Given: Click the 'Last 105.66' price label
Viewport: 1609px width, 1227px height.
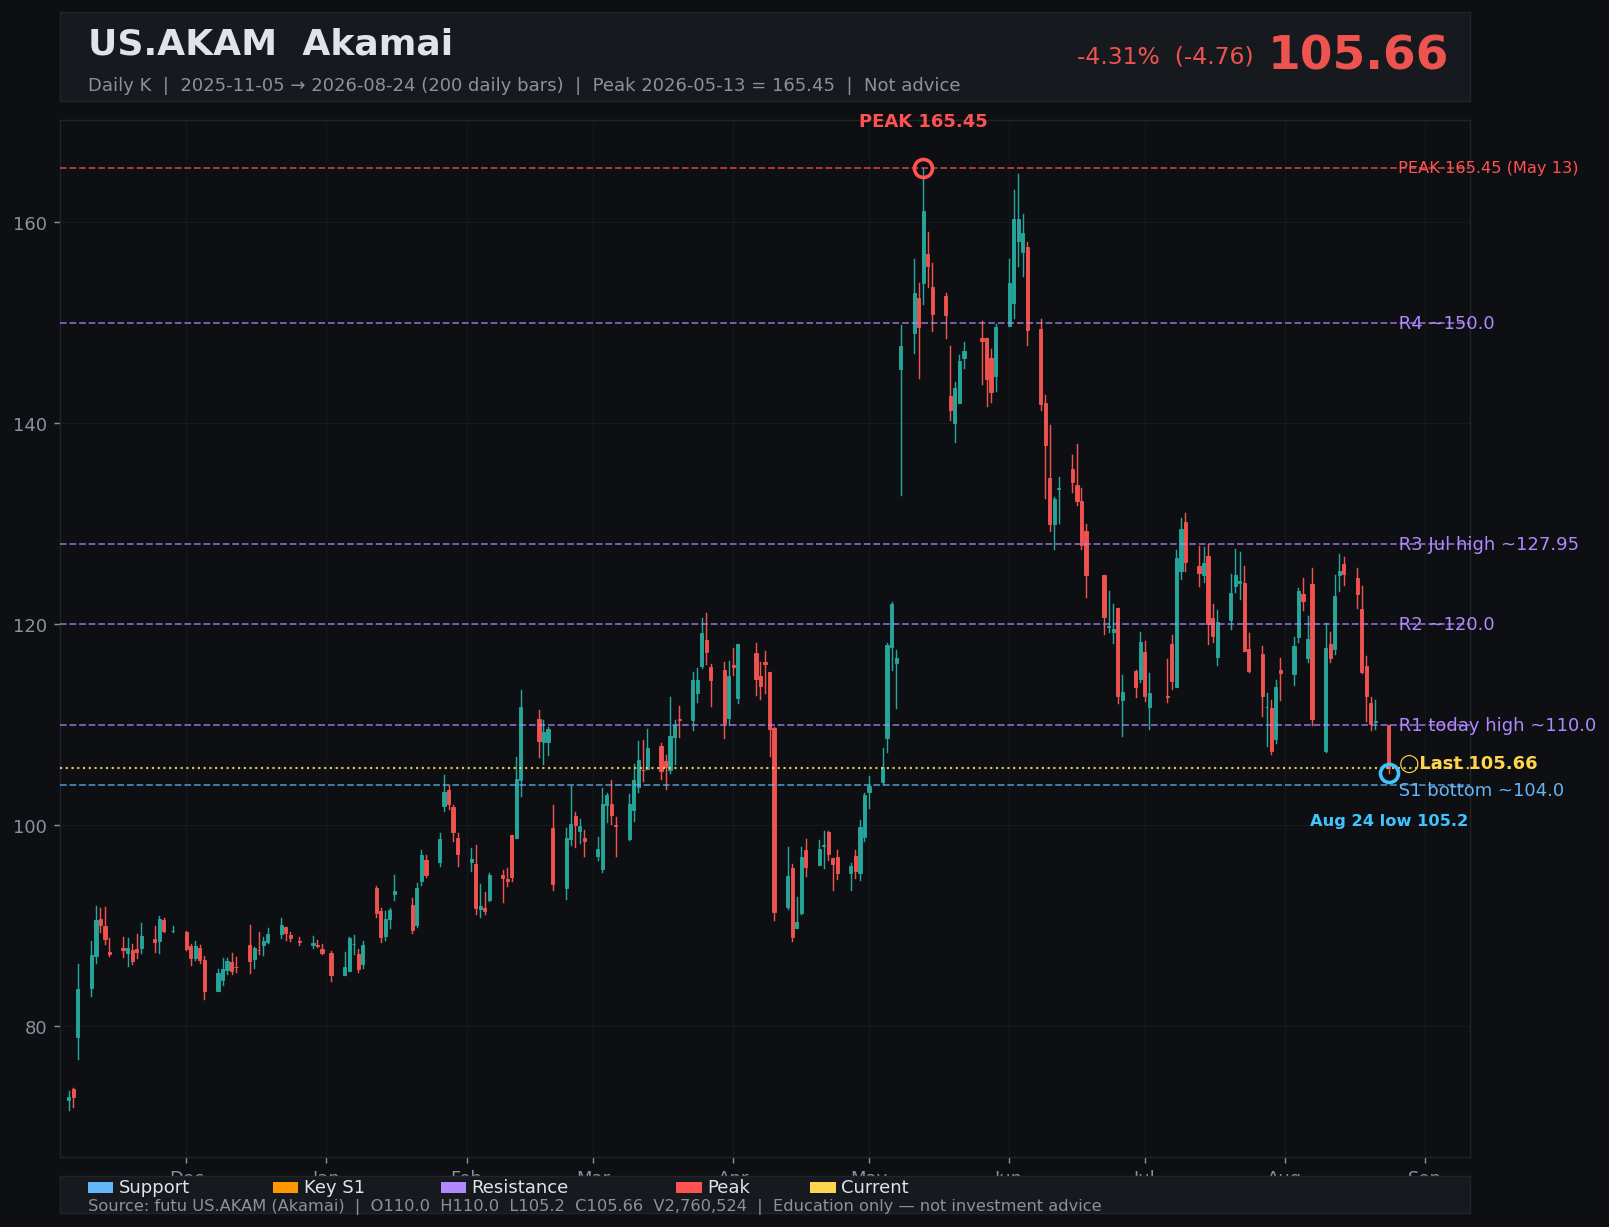Looking at the screenshot, I should point(1478,764).
